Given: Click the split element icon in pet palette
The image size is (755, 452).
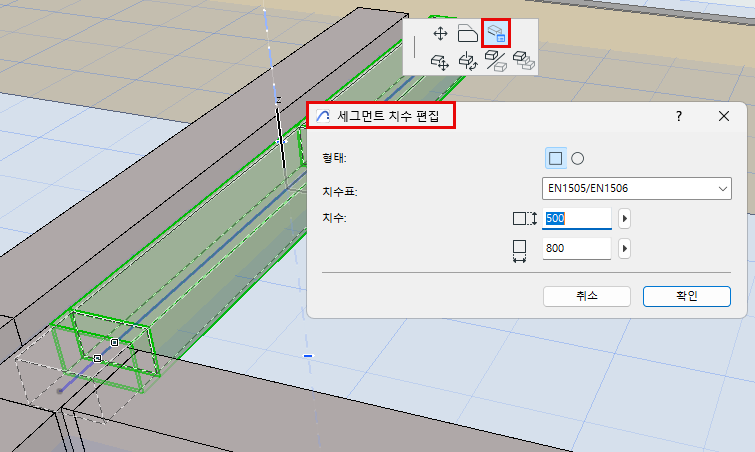Looking at the screenshot, I should click(495, 61).
